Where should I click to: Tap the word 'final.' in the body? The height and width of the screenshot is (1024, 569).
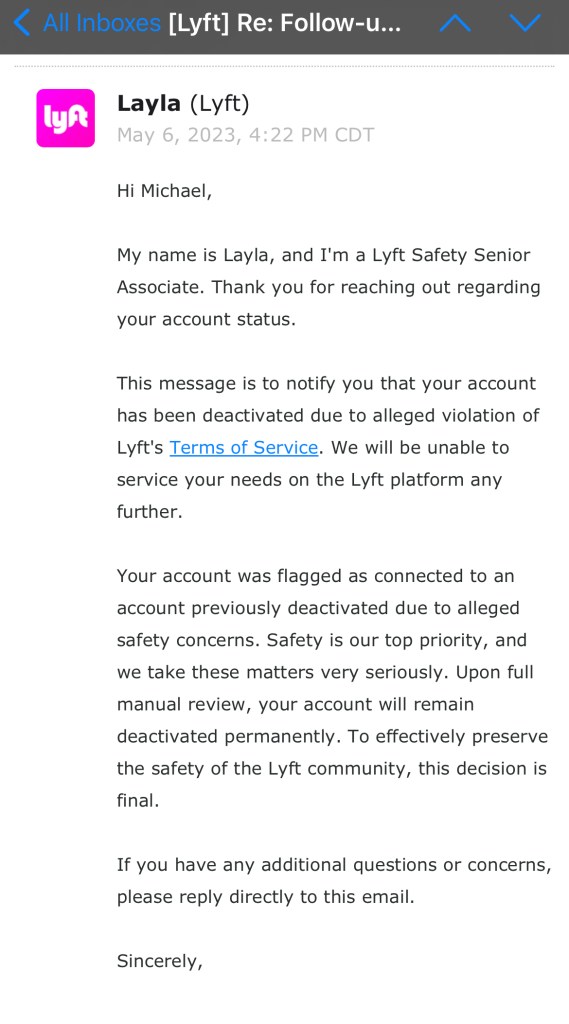(138, 800)
